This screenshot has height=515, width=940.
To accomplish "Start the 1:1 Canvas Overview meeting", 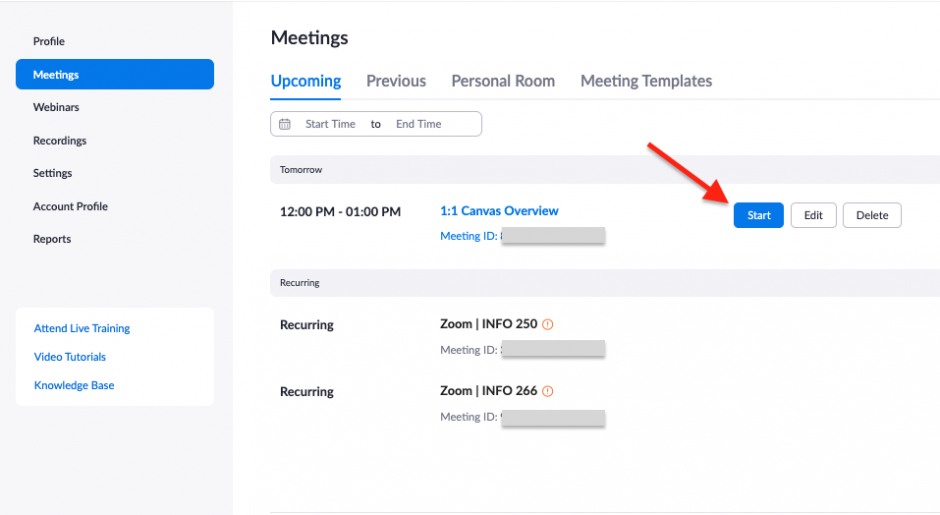I will click(x=759, y=215).
